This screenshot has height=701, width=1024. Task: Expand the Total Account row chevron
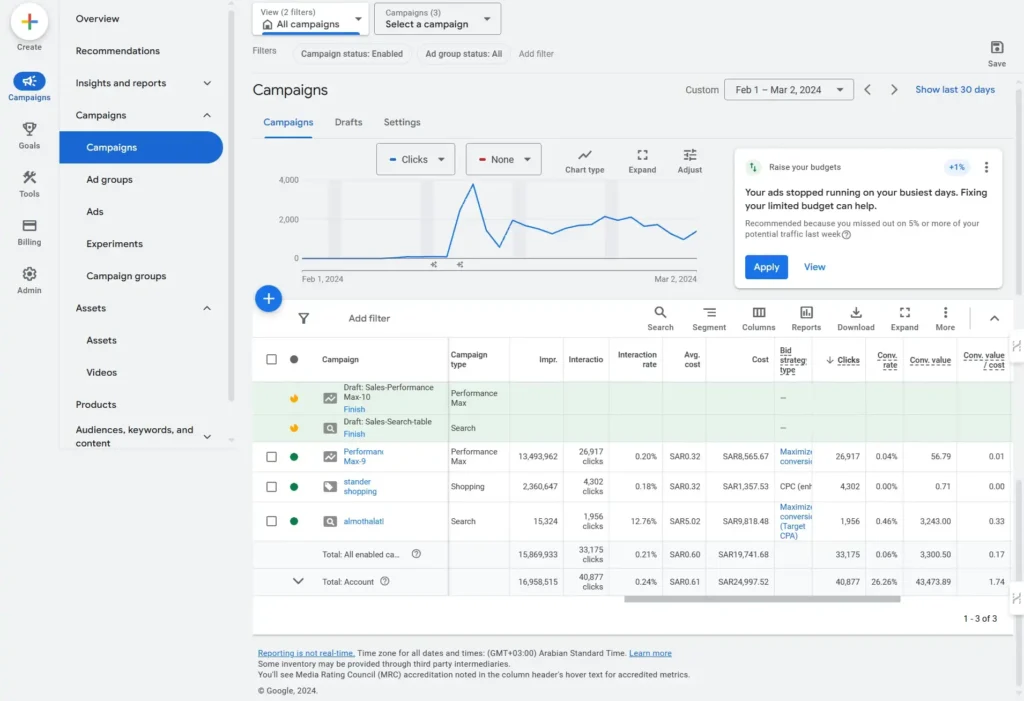coord(298,581)
